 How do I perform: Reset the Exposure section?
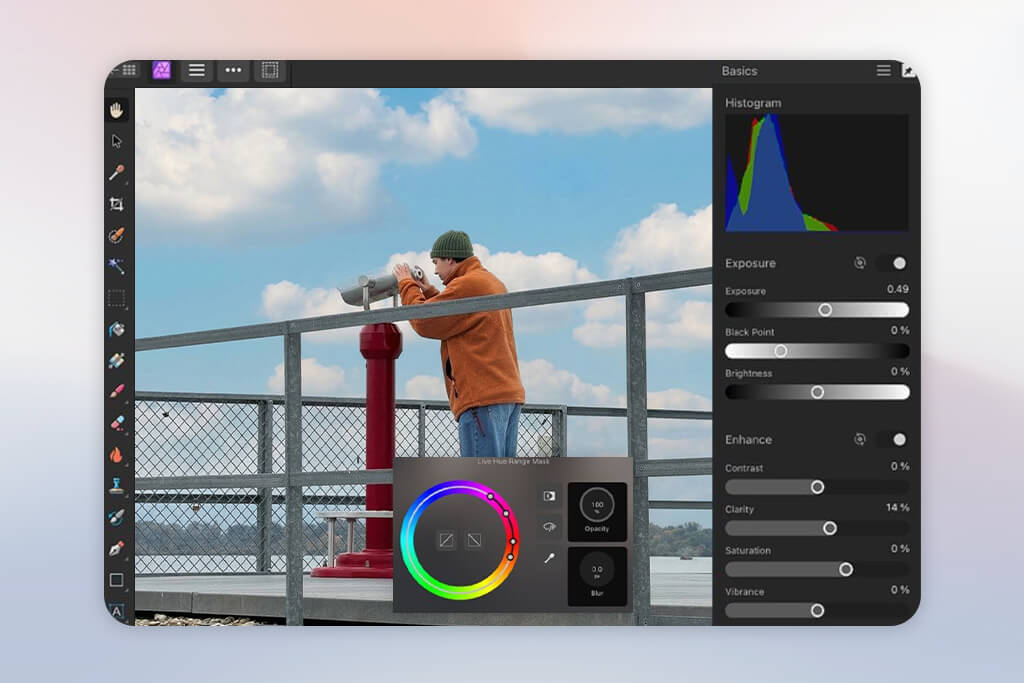tap(860, 263)
